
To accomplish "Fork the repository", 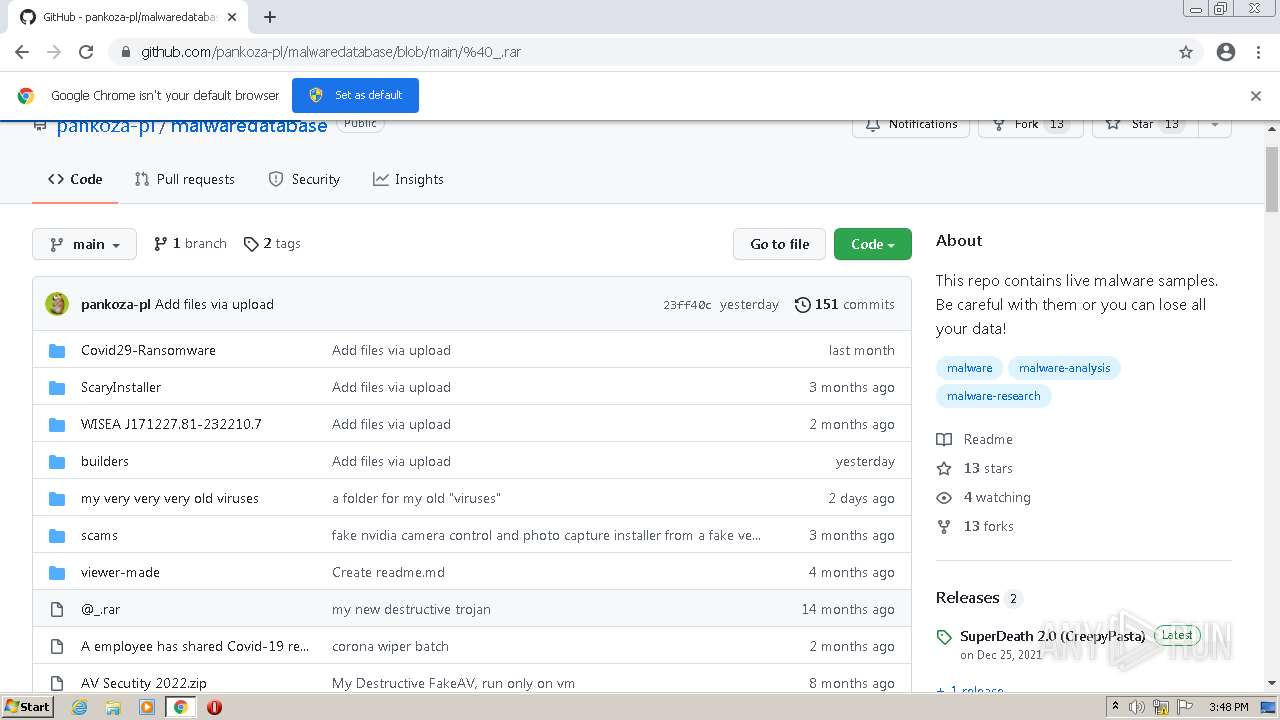I will [1030, 125].
